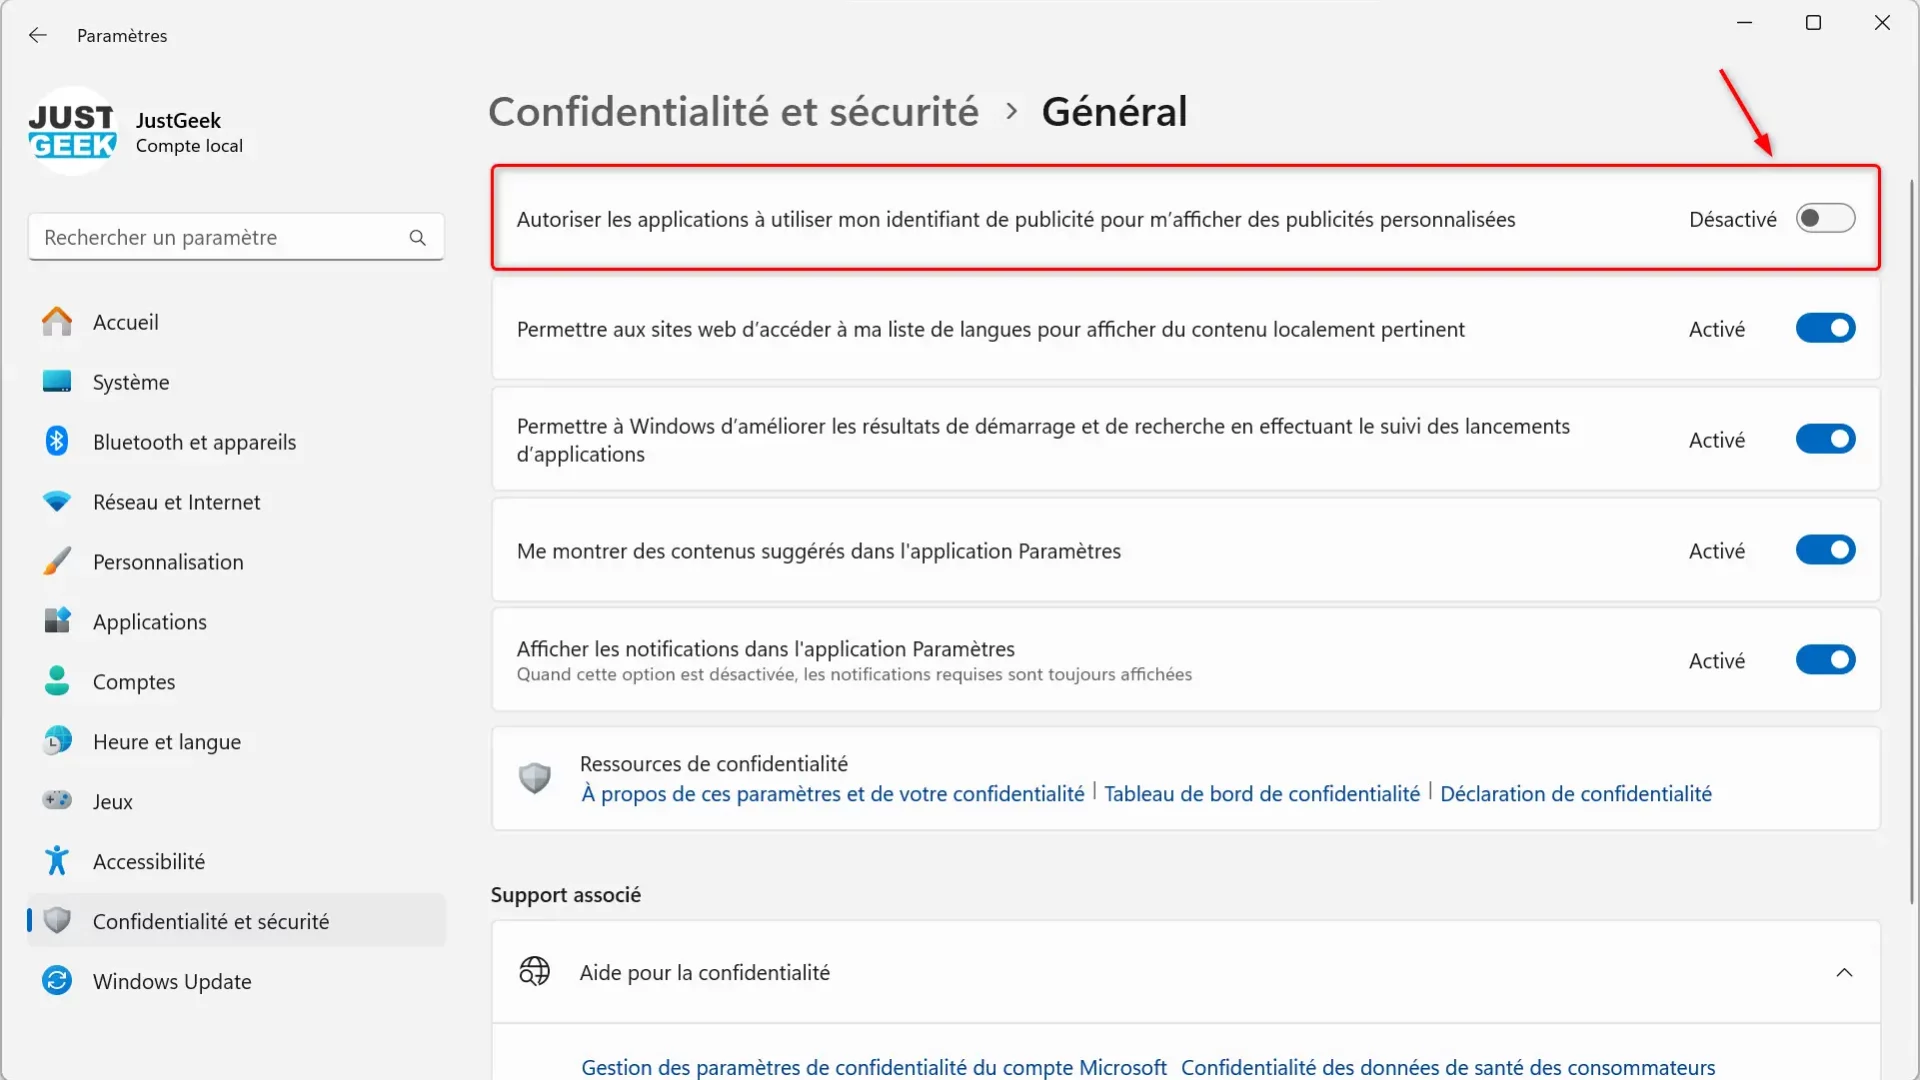This screenshot has height=1080, width=1920.
Task: Click the Personnalisation paintbrush icon
Action: click(57, 561)
